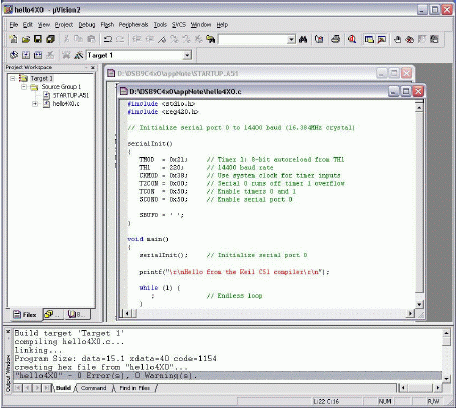This screenshot has width=456, height=408.
Task: Click the binoculars Find icon
Action: tap(303, 39)
